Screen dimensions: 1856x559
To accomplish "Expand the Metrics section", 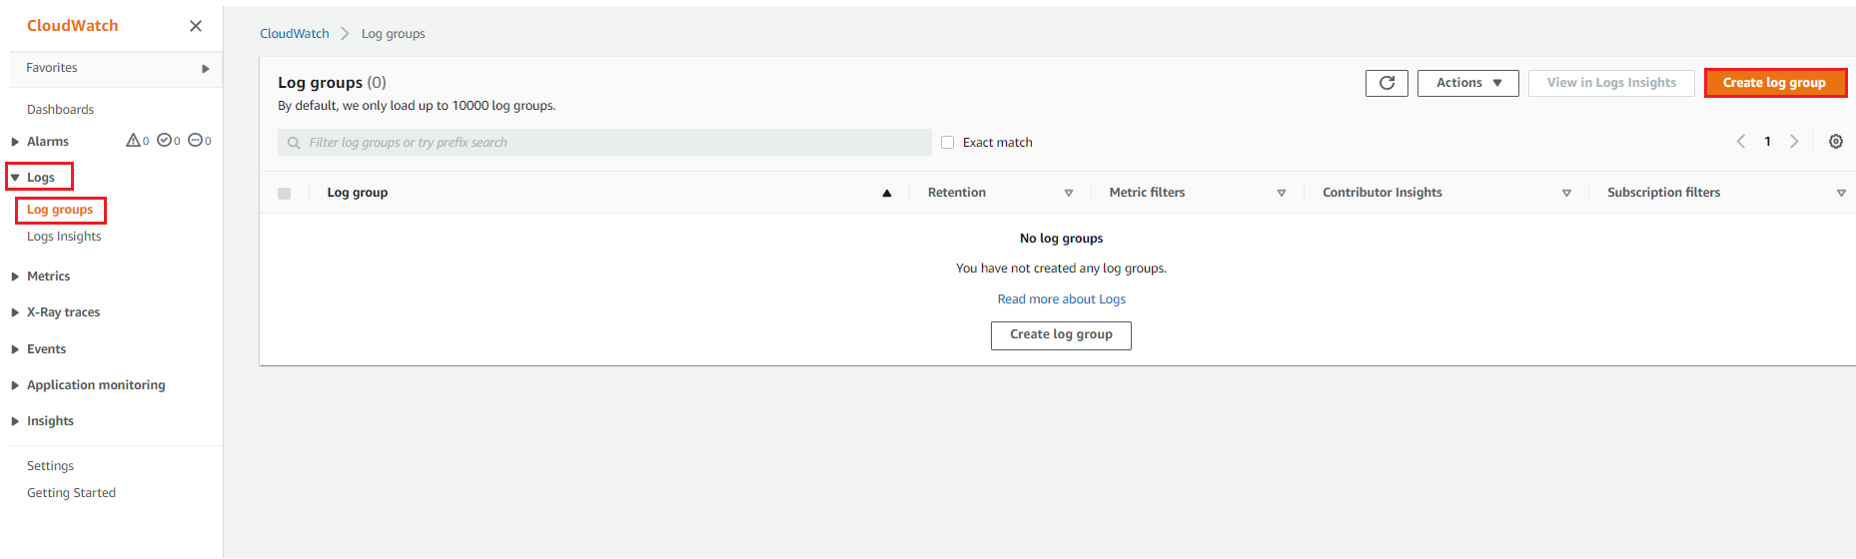I will (x=15, y=277).
